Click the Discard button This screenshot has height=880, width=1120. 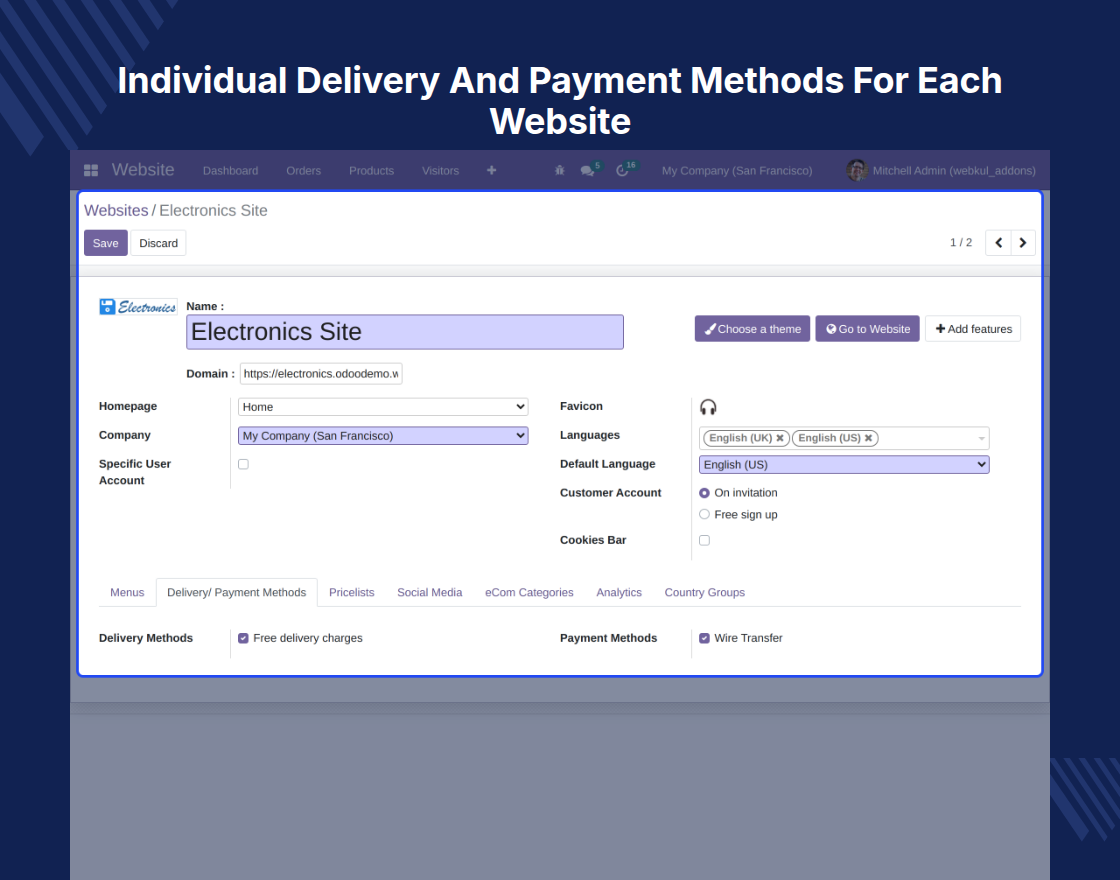[x=159, y=243]
